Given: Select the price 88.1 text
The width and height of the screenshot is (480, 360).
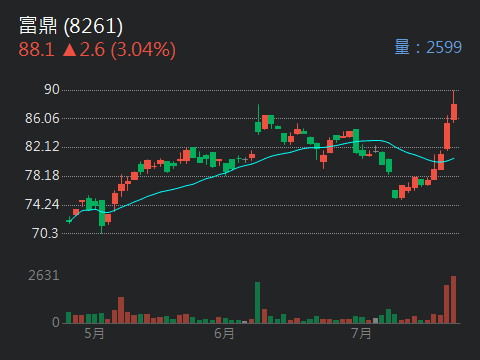Looking at the screenshot, I should click(37, 50).
